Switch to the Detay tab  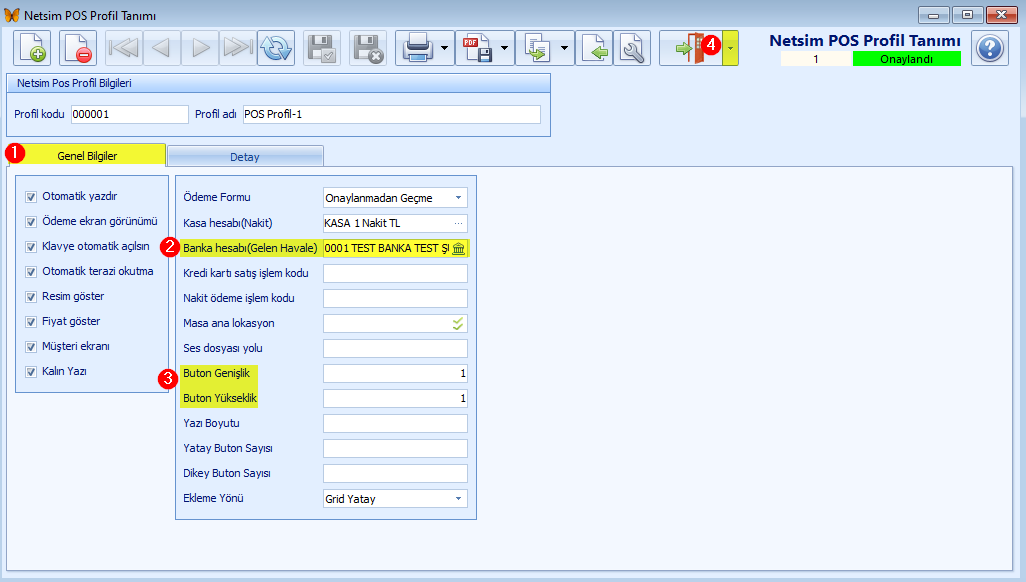[245, 157]
